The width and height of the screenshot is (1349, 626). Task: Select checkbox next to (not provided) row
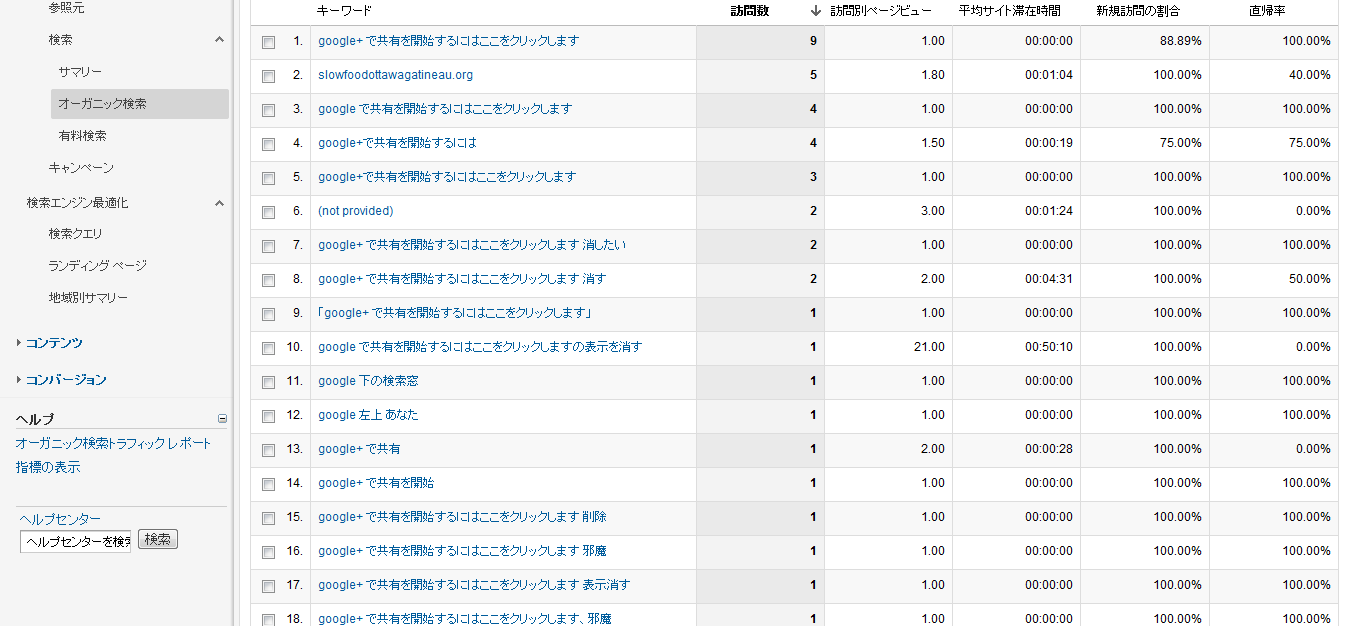(x=268, y=212)
